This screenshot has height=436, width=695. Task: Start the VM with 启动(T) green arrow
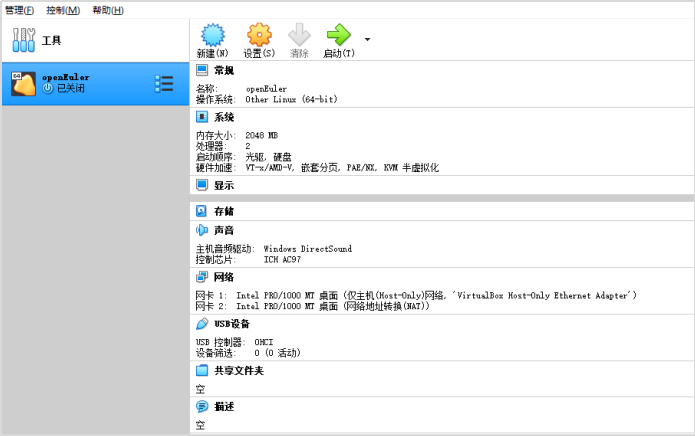click(x=339, y=35)
